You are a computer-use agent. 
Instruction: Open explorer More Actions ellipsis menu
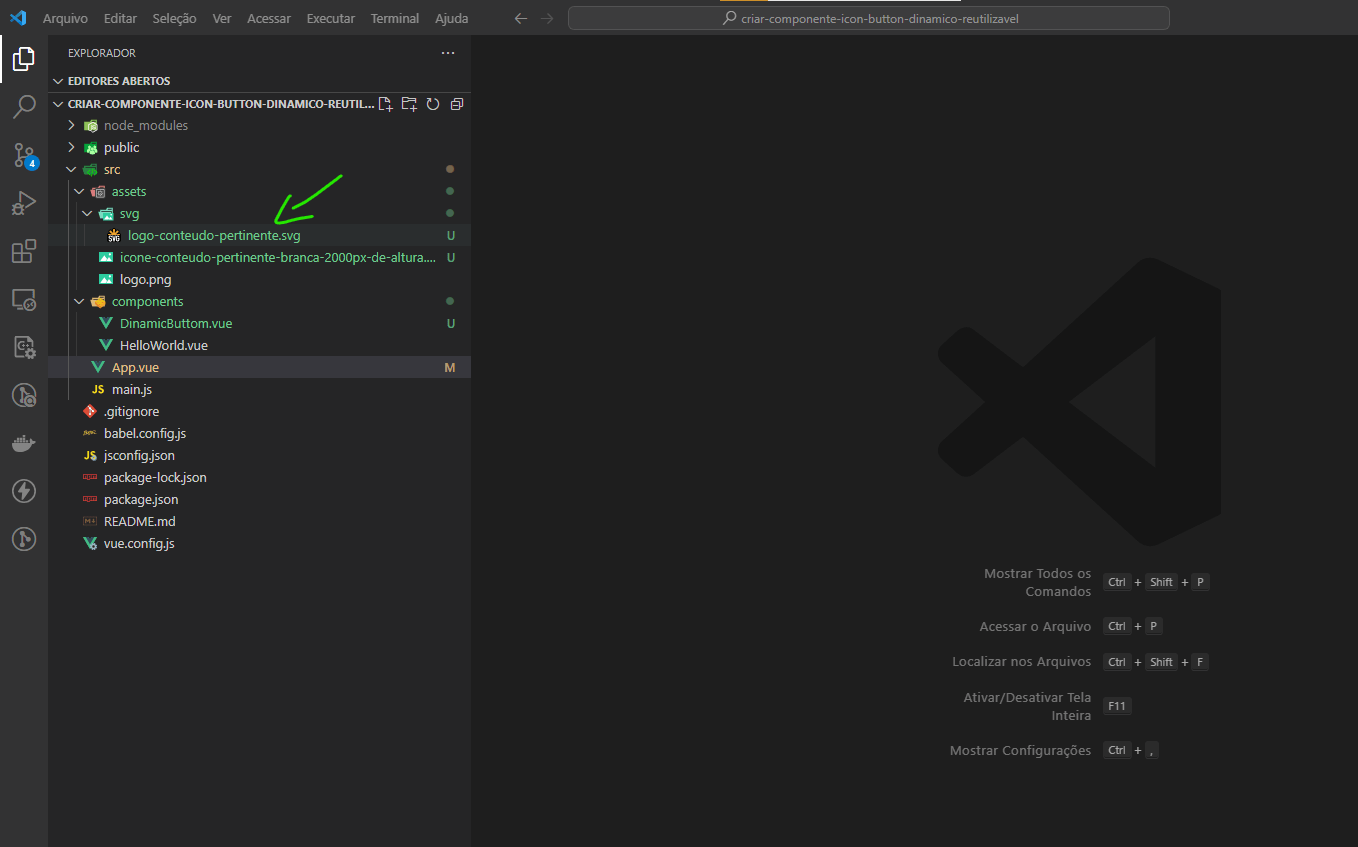(447, 53)
